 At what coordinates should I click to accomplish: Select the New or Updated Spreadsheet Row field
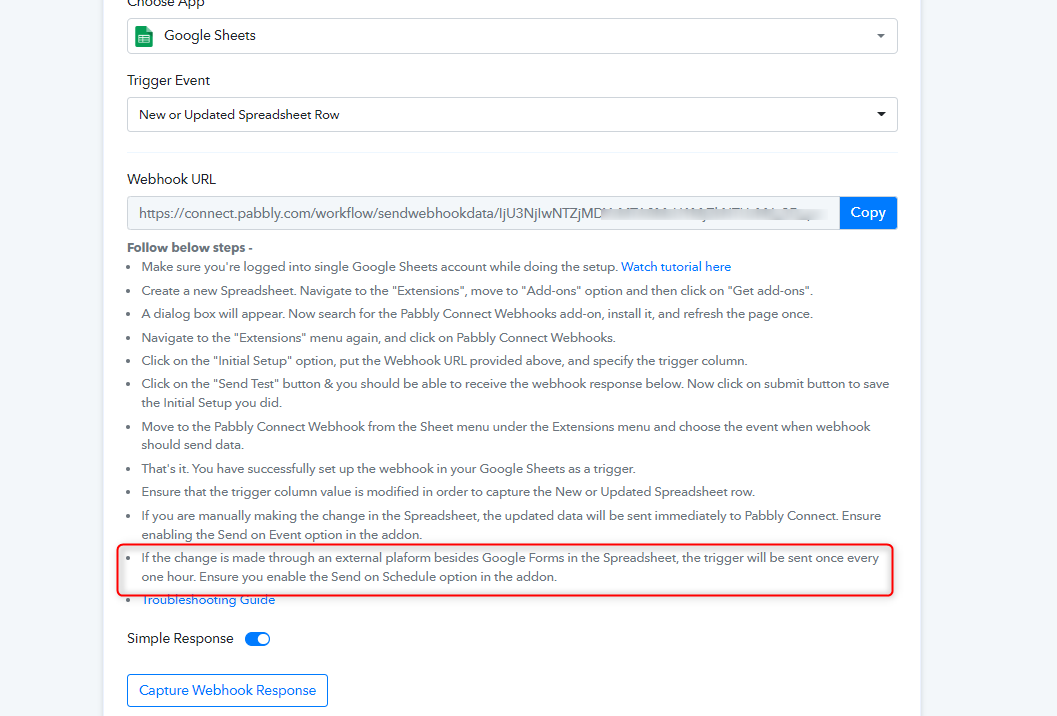[x=512, y=115]
